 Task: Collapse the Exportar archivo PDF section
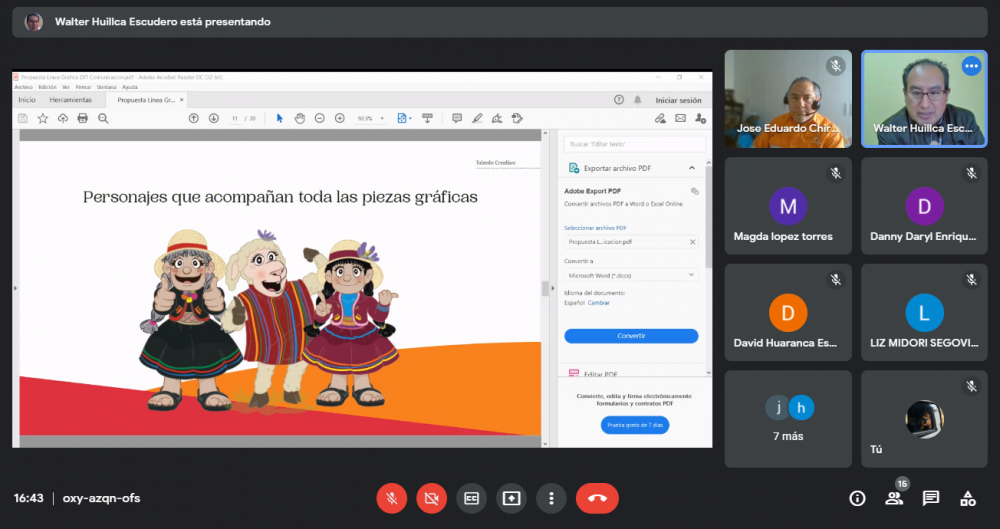tap(691, 168)
